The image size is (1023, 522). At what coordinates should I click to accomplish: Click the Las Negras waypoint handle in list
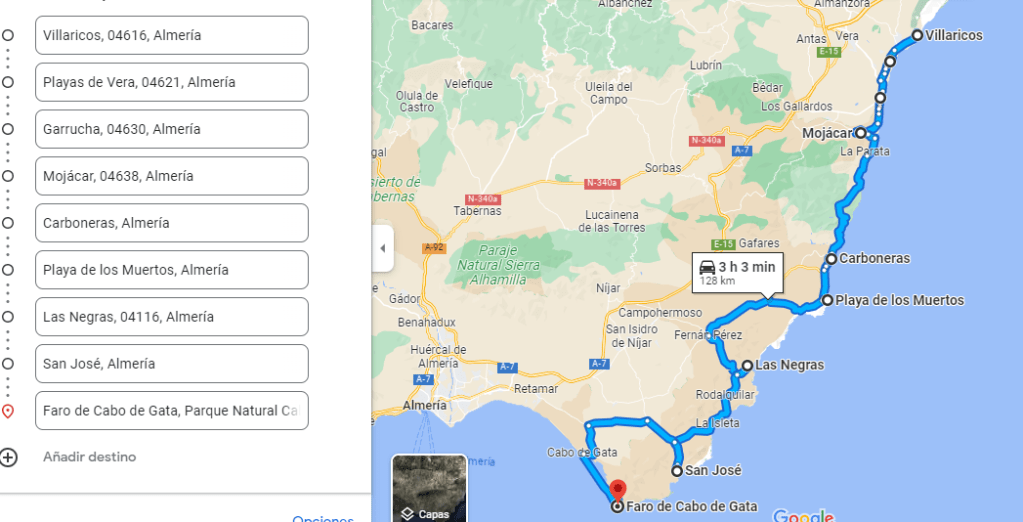[8, 317]
